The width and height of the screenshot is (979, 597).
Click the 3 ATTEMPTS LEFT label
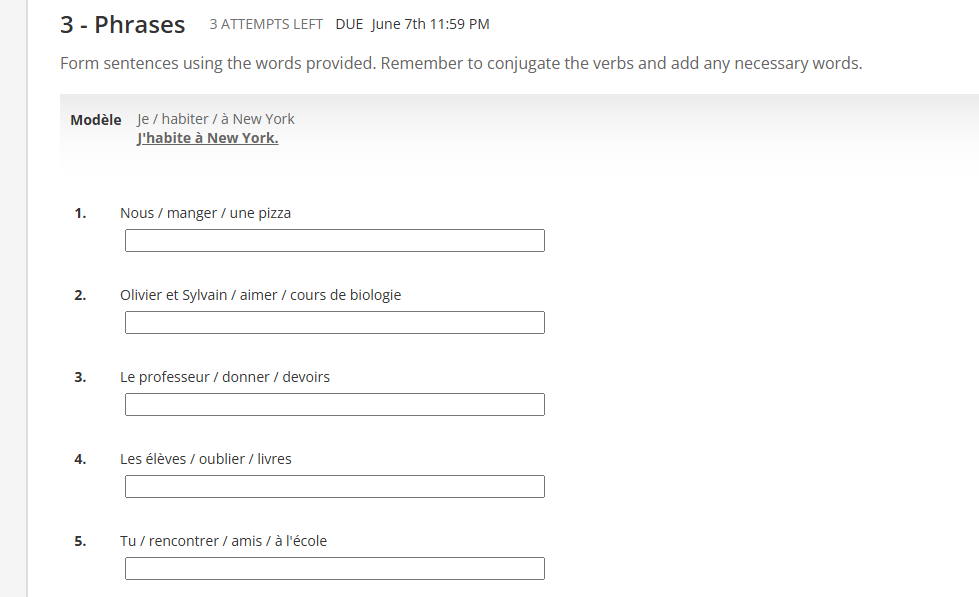pyautogui.click(x=265, y=24)
